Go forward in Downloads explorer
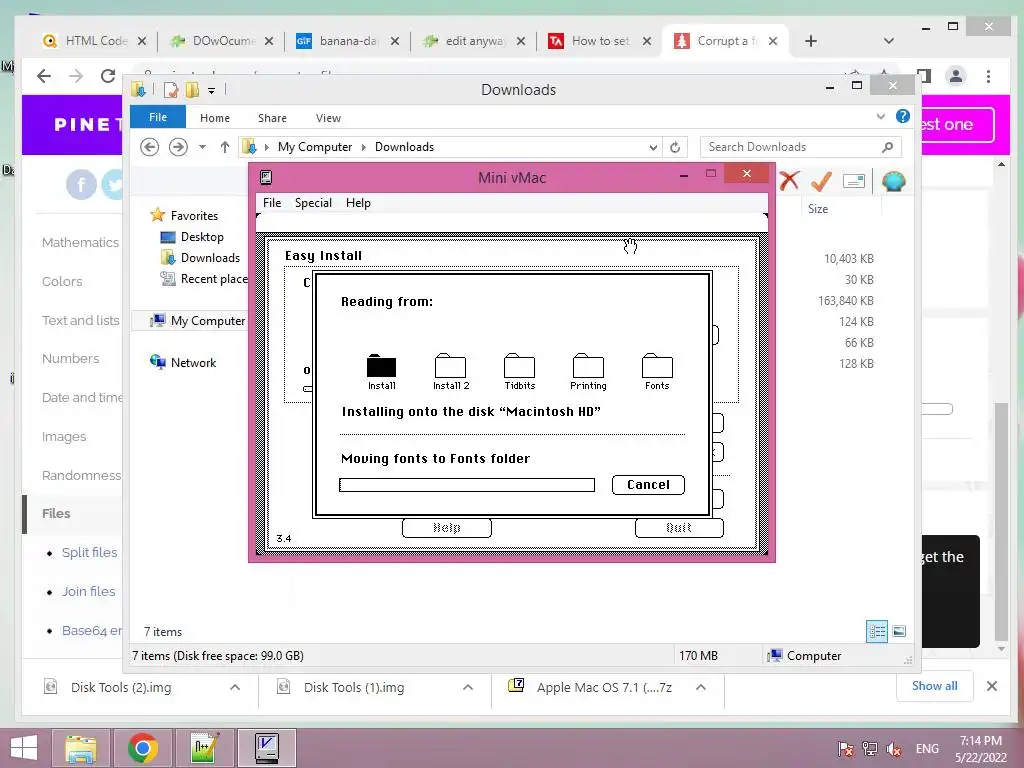 pyautogui.click(x=178, y=147)
